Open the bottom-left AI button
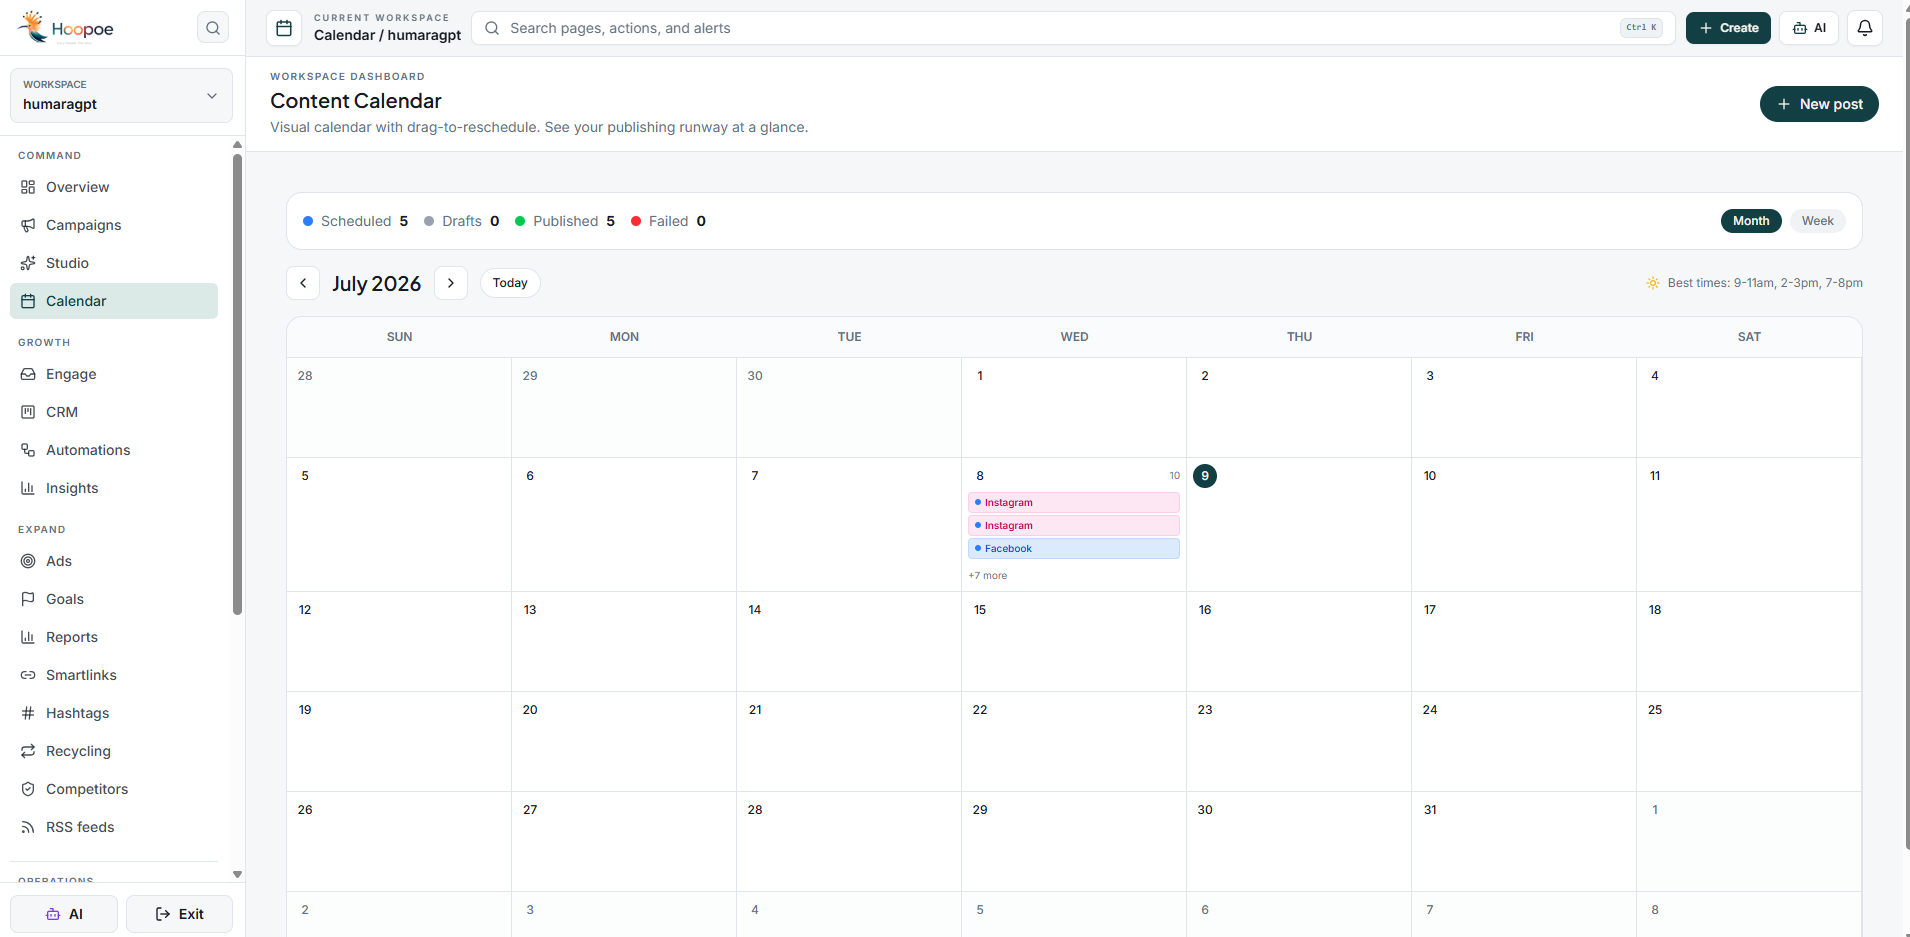 tap(64, 914)
